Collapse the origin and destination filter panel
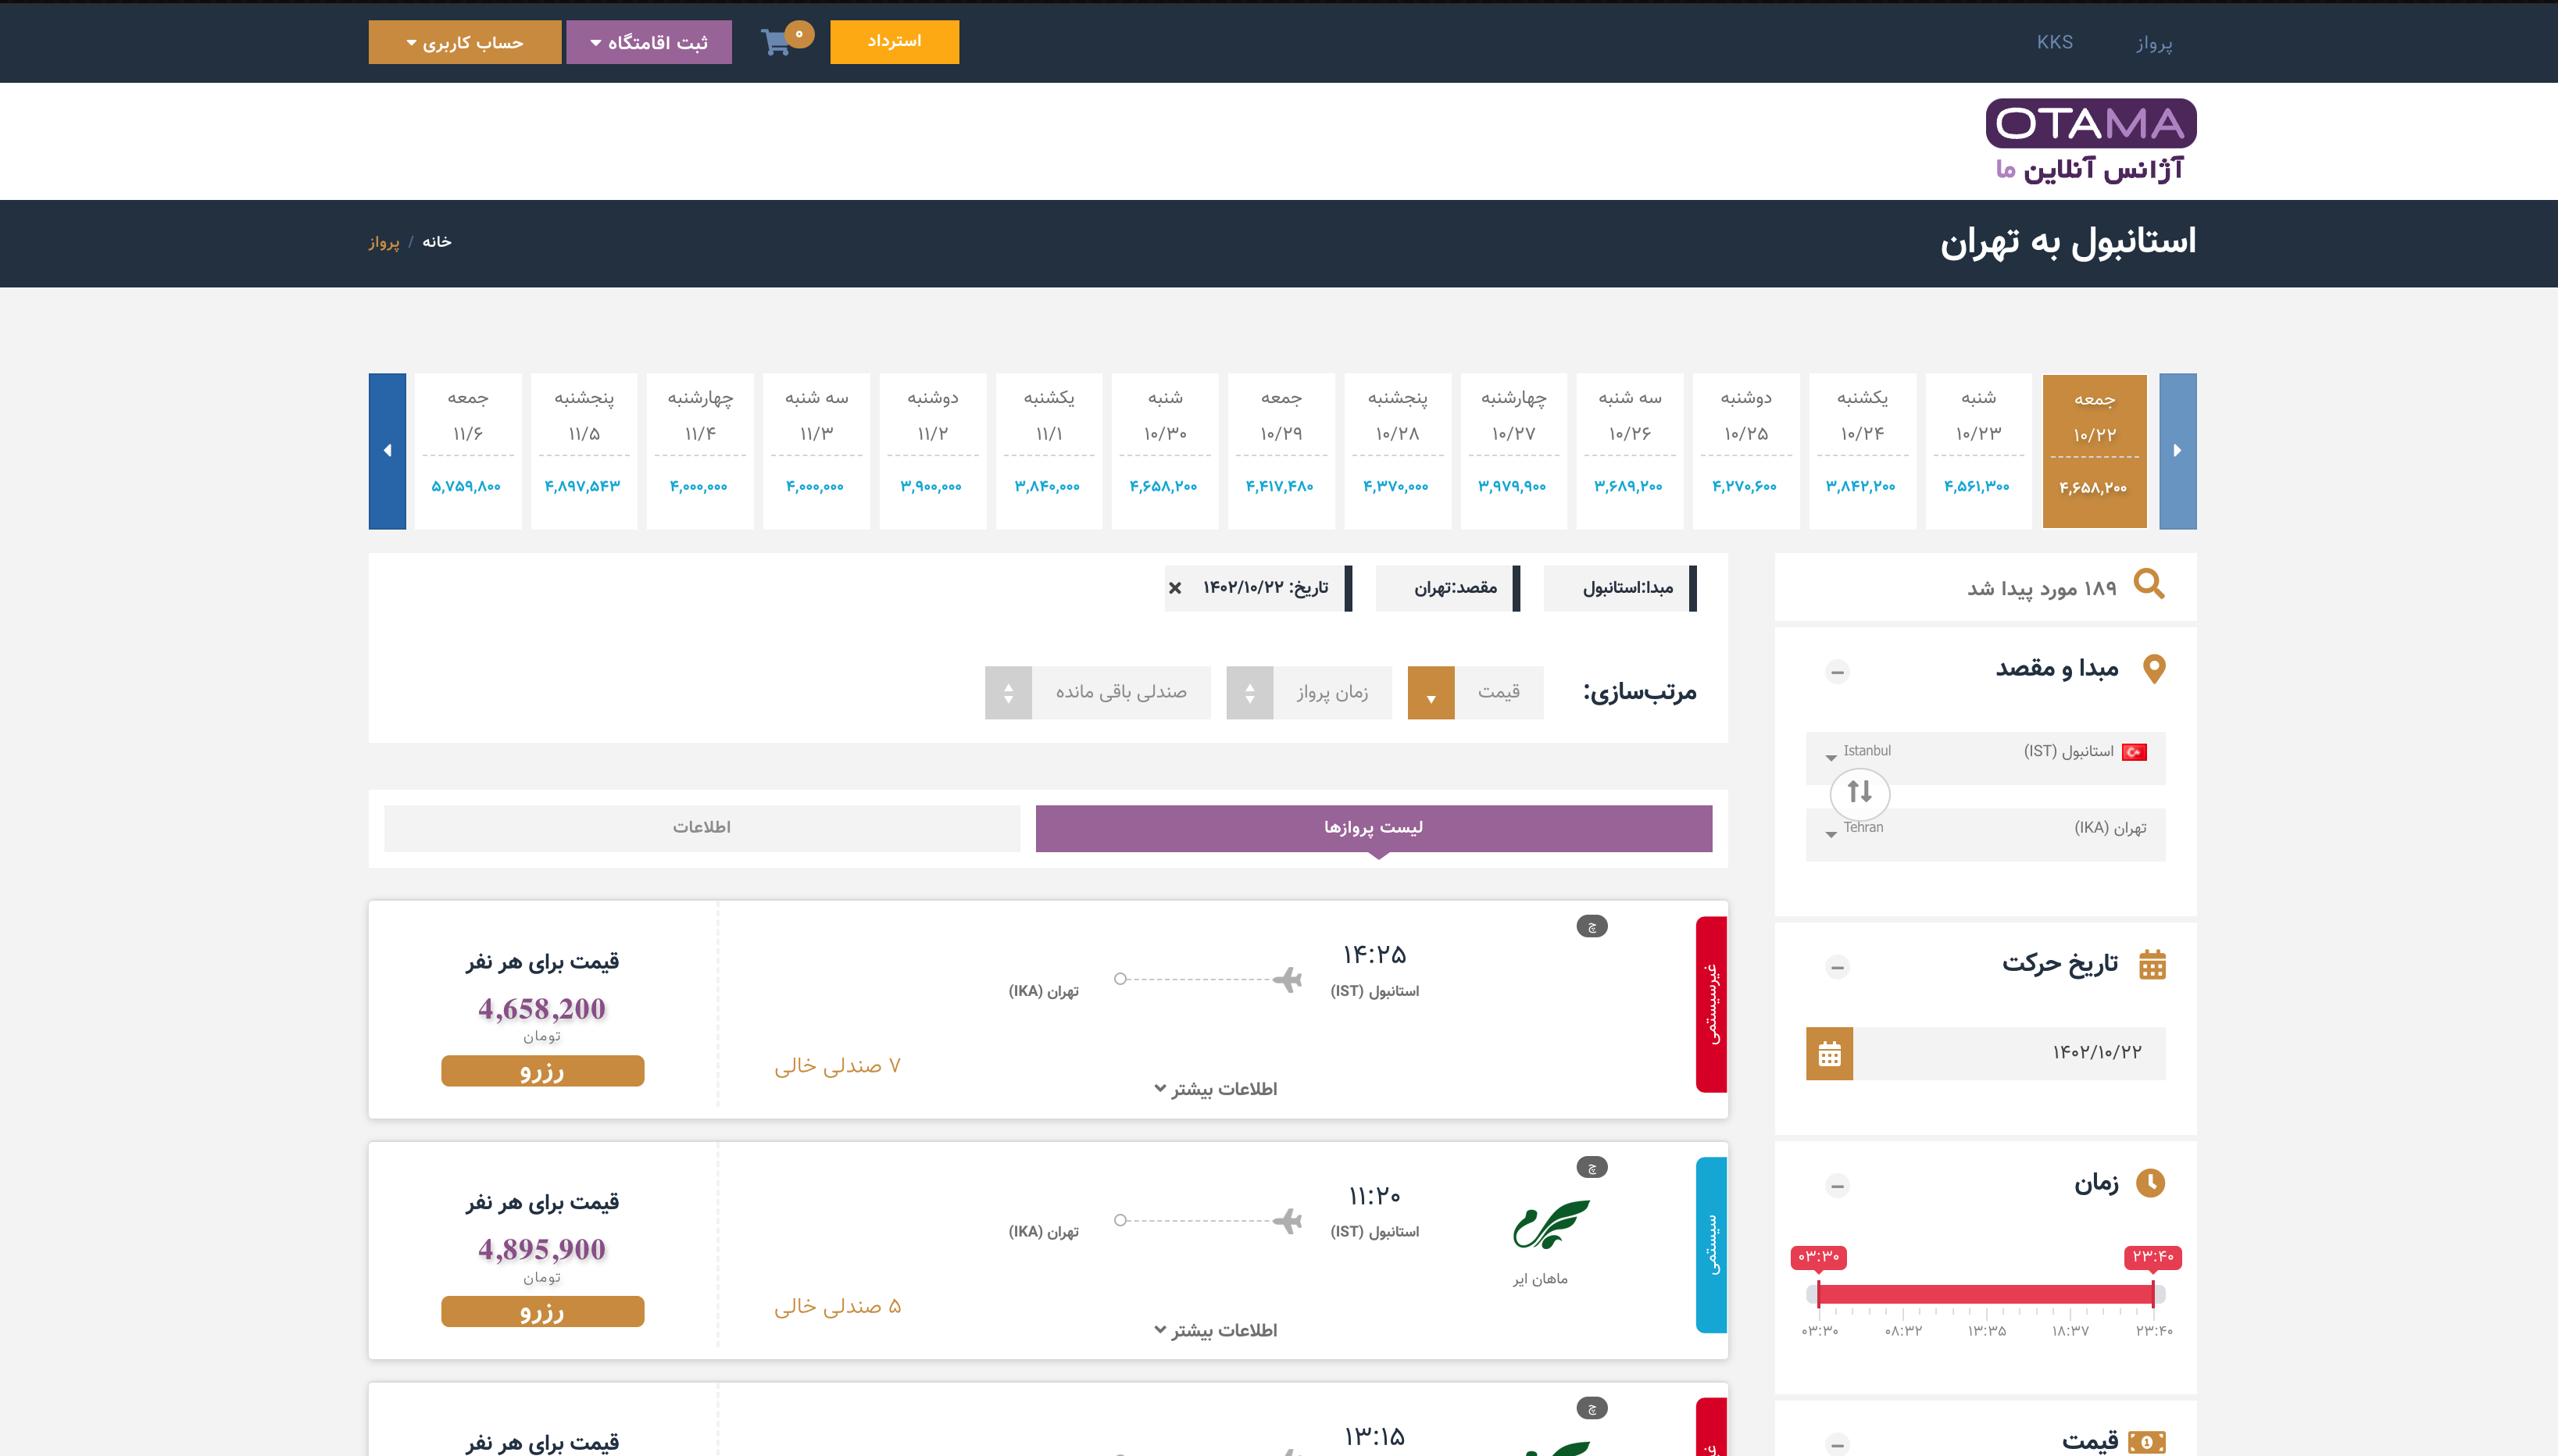Viewport: 2558px width, 1456px height. pyautogui.click(x=1837, y=672)
